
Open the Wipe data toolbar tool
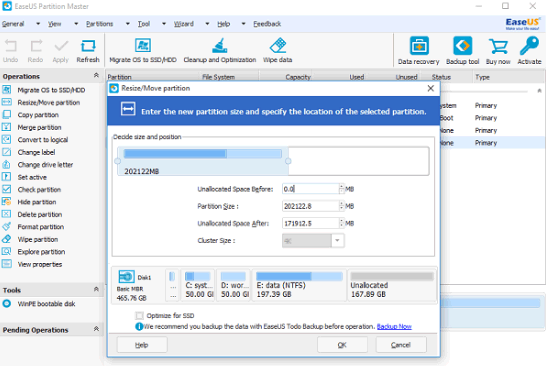coord(278,51)
